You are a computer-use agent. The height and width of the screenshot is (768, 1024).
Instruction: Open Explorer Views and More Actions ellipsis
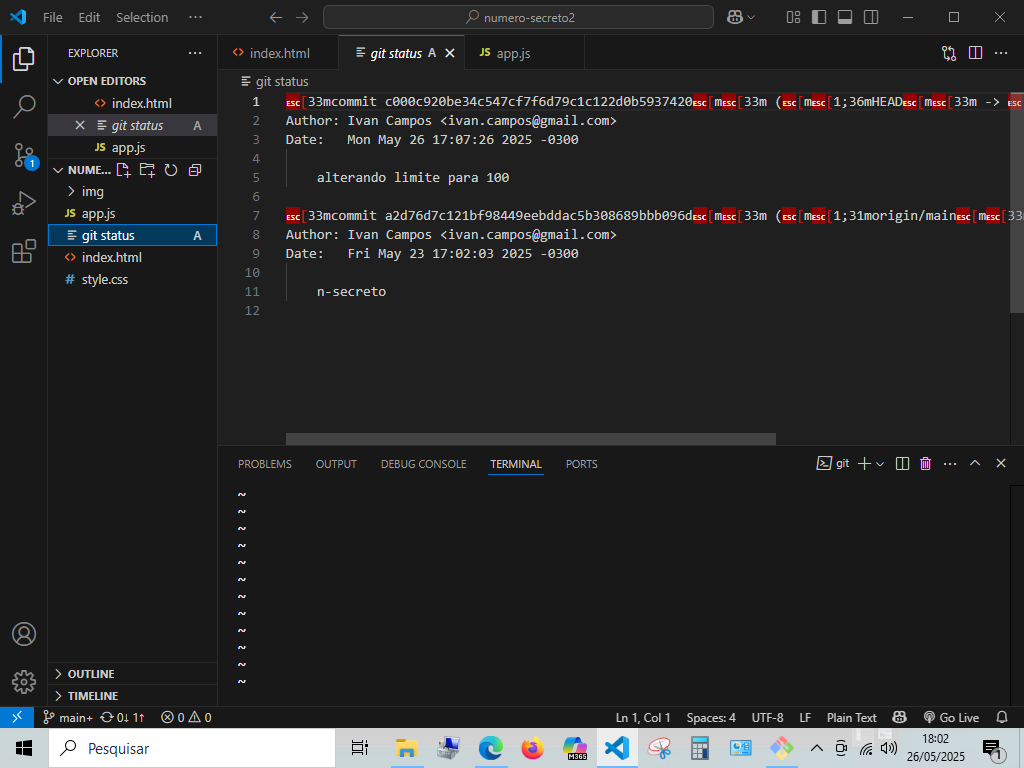(195, 53)
